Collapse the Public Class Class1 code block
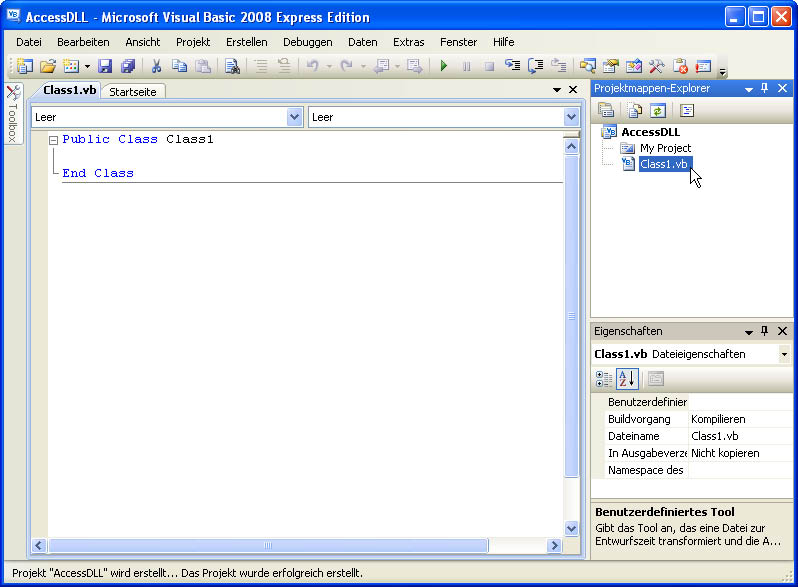 (53, 140)
